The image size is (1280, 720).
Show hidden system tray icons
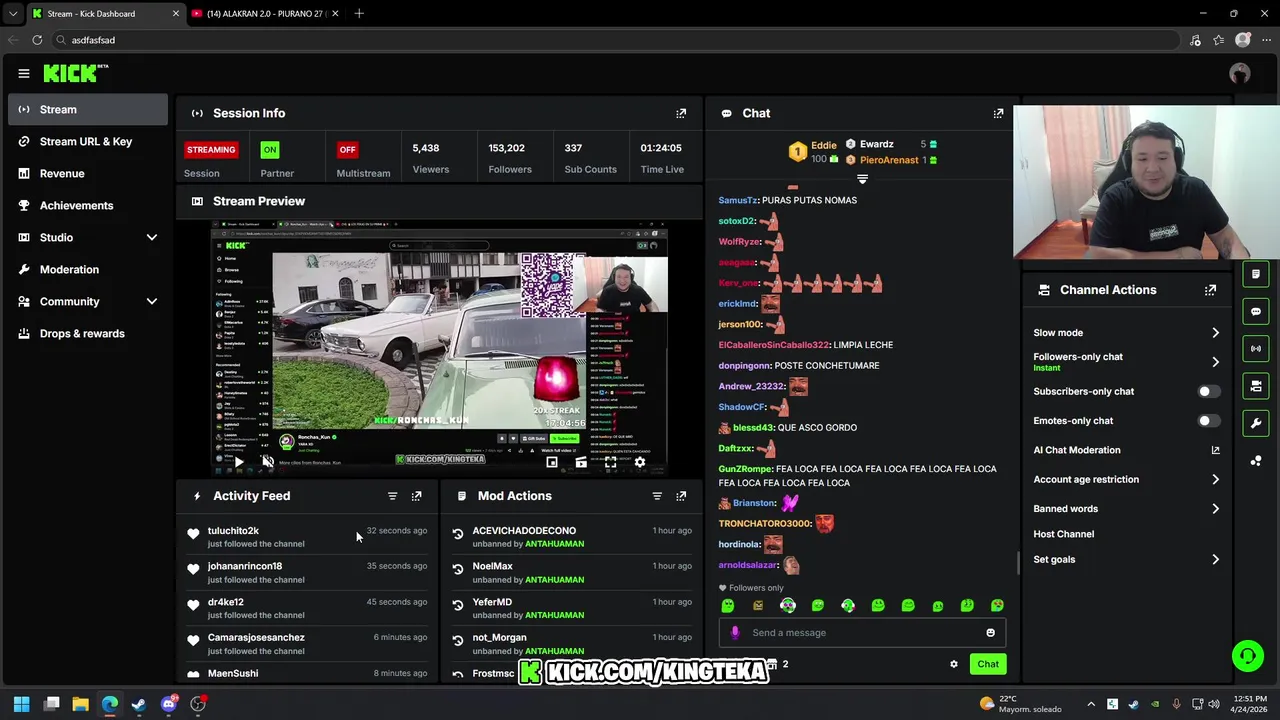tap(1091, 704)
